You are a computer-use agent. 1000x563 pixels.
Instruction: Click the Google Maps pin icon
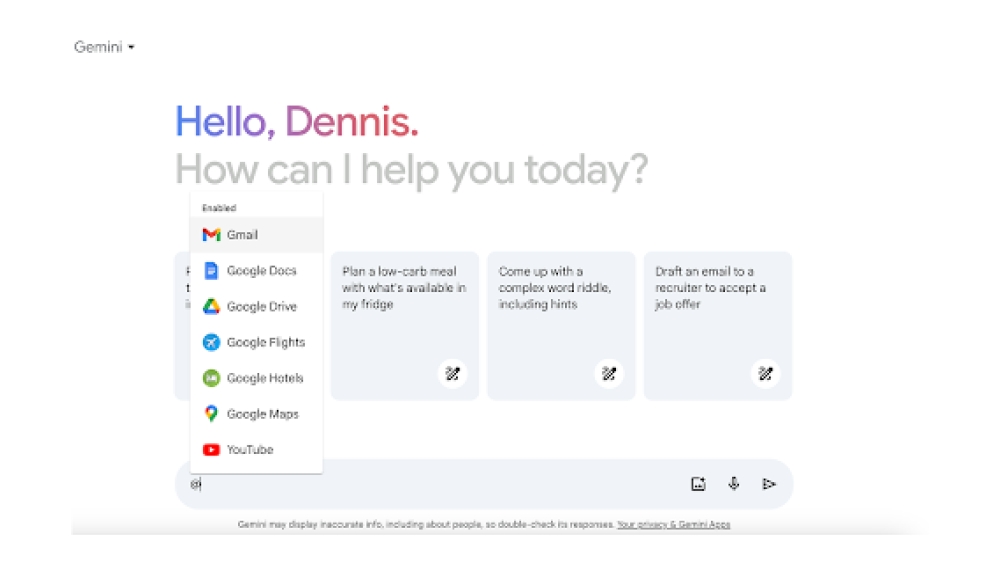coord(211,414)
